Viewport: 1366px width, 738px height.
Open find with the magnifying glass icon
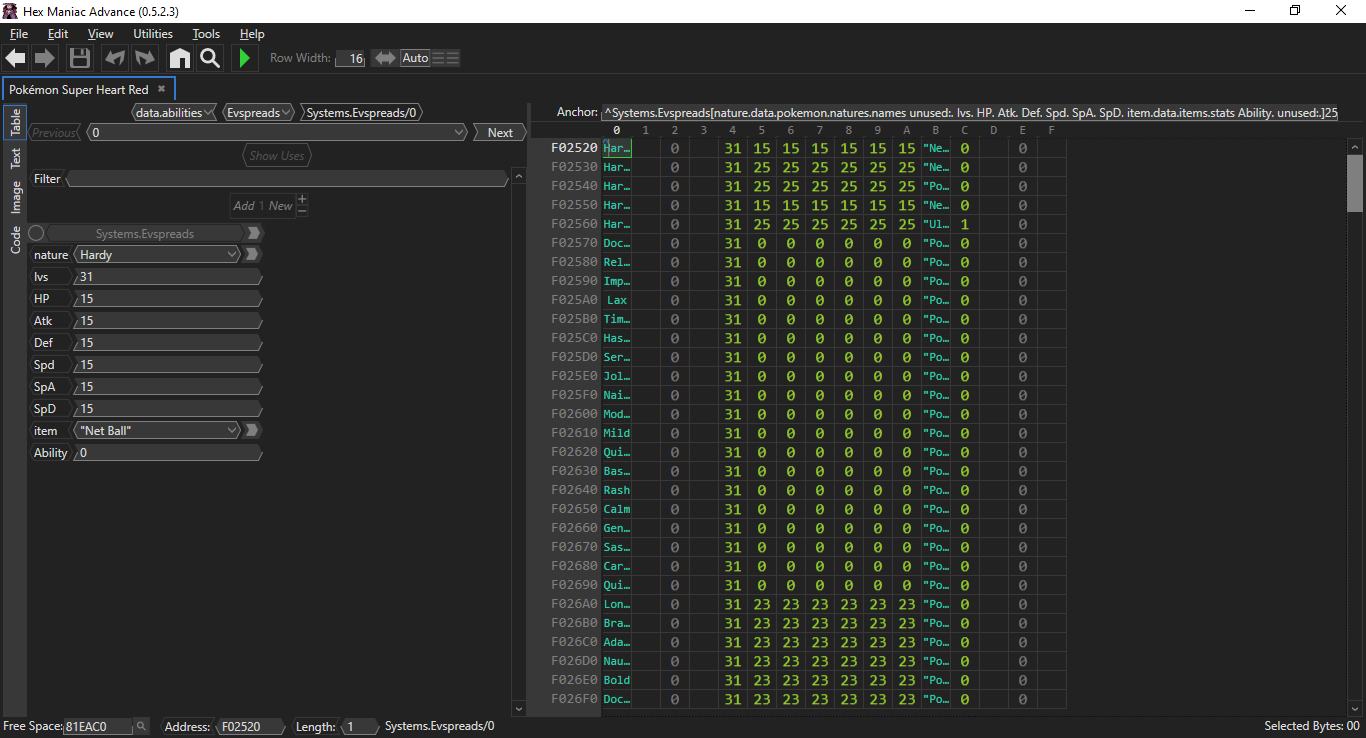209,58
